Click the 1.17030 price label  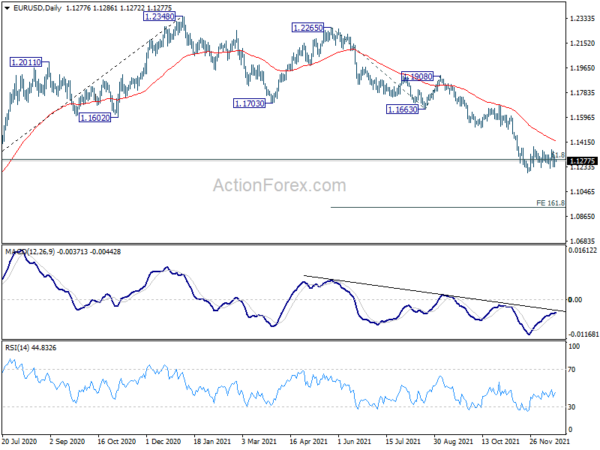coord(249,103)
